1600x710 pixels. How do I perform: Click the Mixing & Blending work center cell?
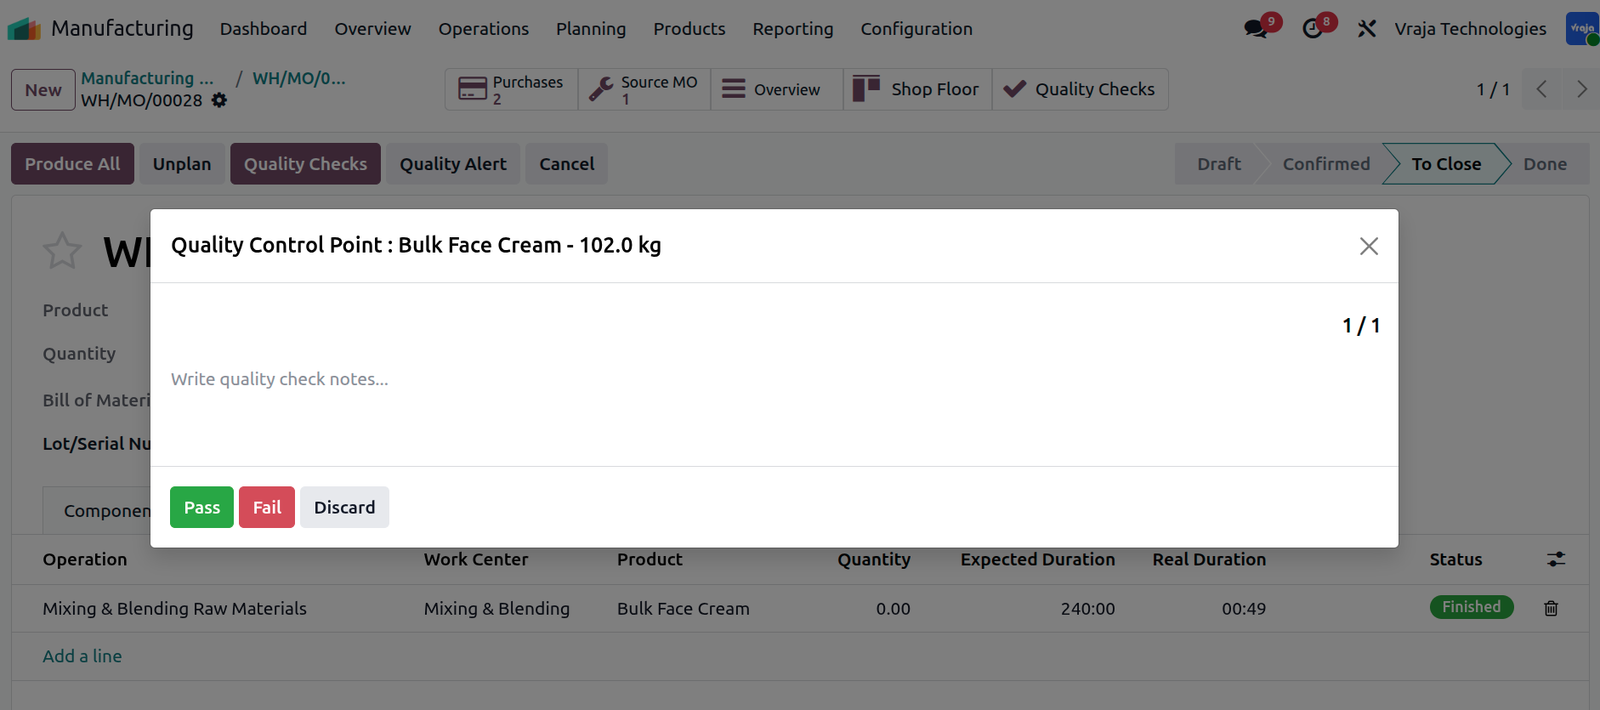[x=497, y=608]
